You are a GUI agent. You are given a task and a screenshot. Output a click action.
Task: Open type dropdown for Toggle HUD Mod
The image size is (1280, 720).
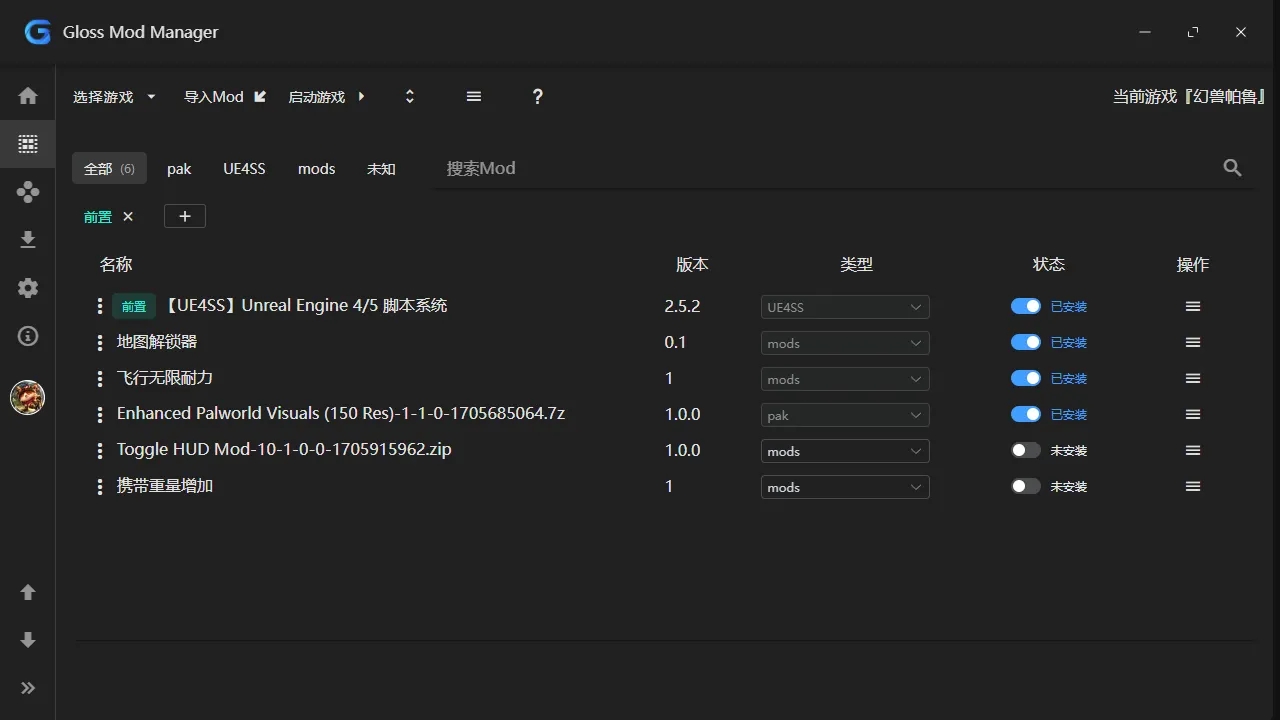point(845,451)
